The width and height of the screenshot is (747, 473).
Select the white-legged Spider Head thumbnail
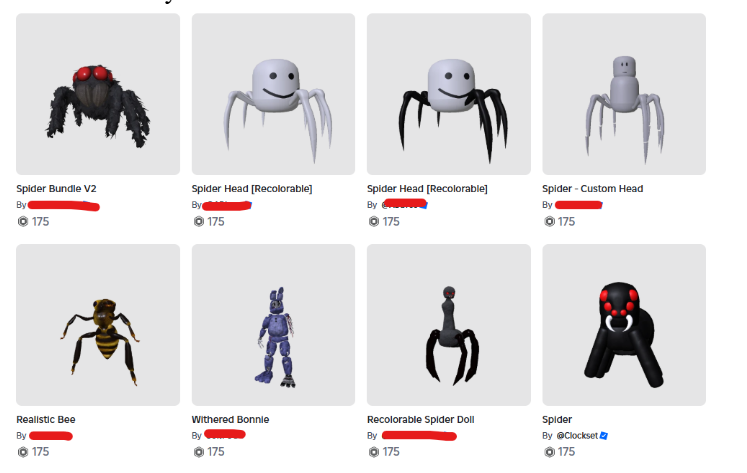(x=273, y=94)
